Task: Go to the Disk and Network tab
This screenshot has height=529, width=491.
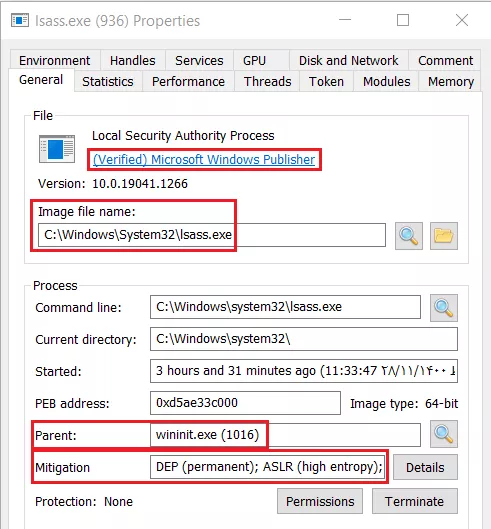Action: coord(349,60)
